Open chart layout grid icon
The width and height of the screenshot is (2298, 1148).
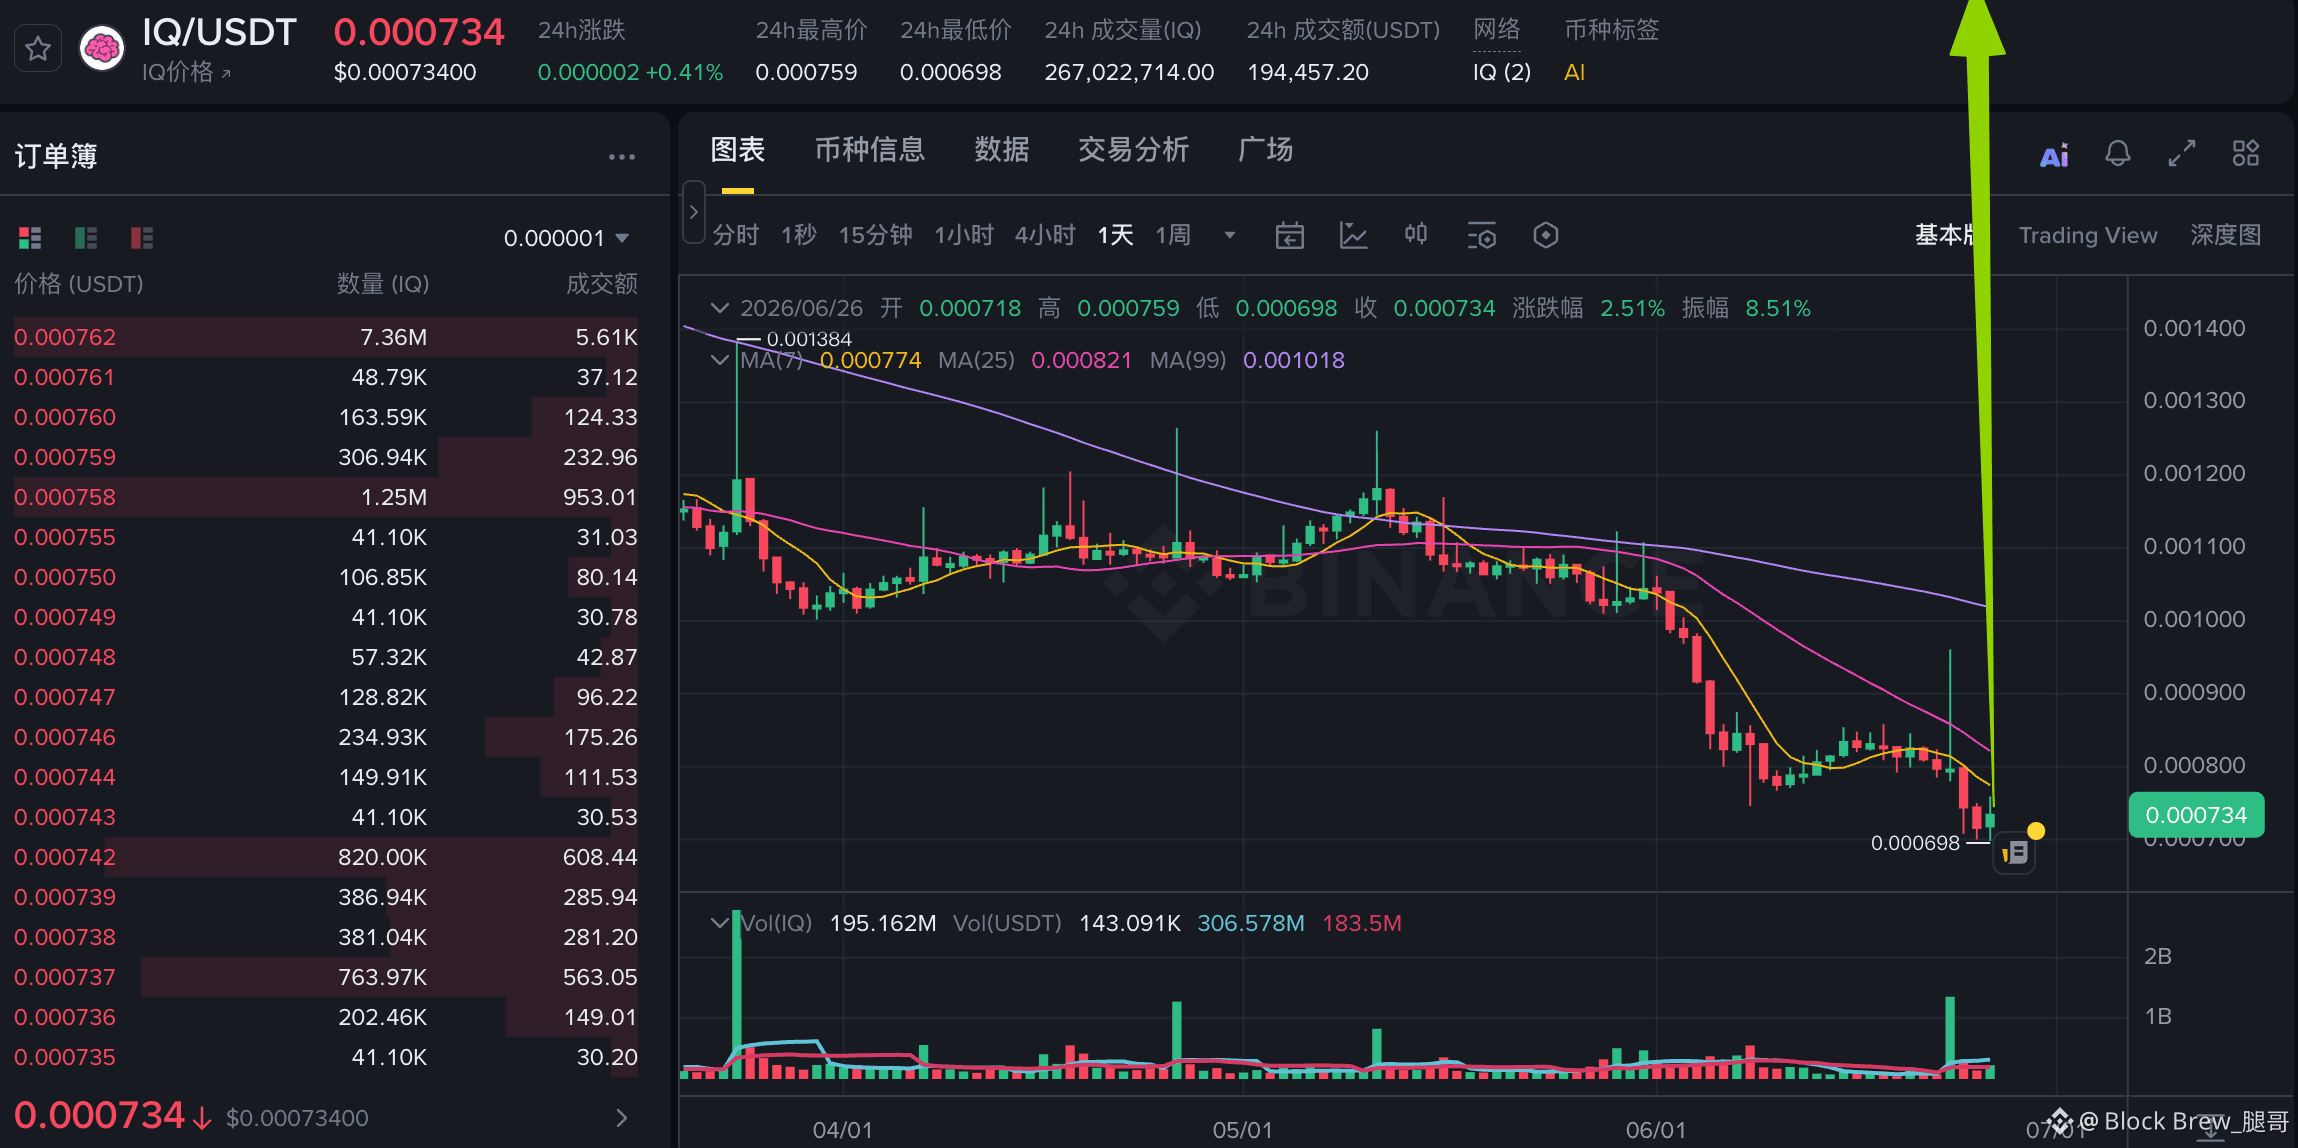2246,154
